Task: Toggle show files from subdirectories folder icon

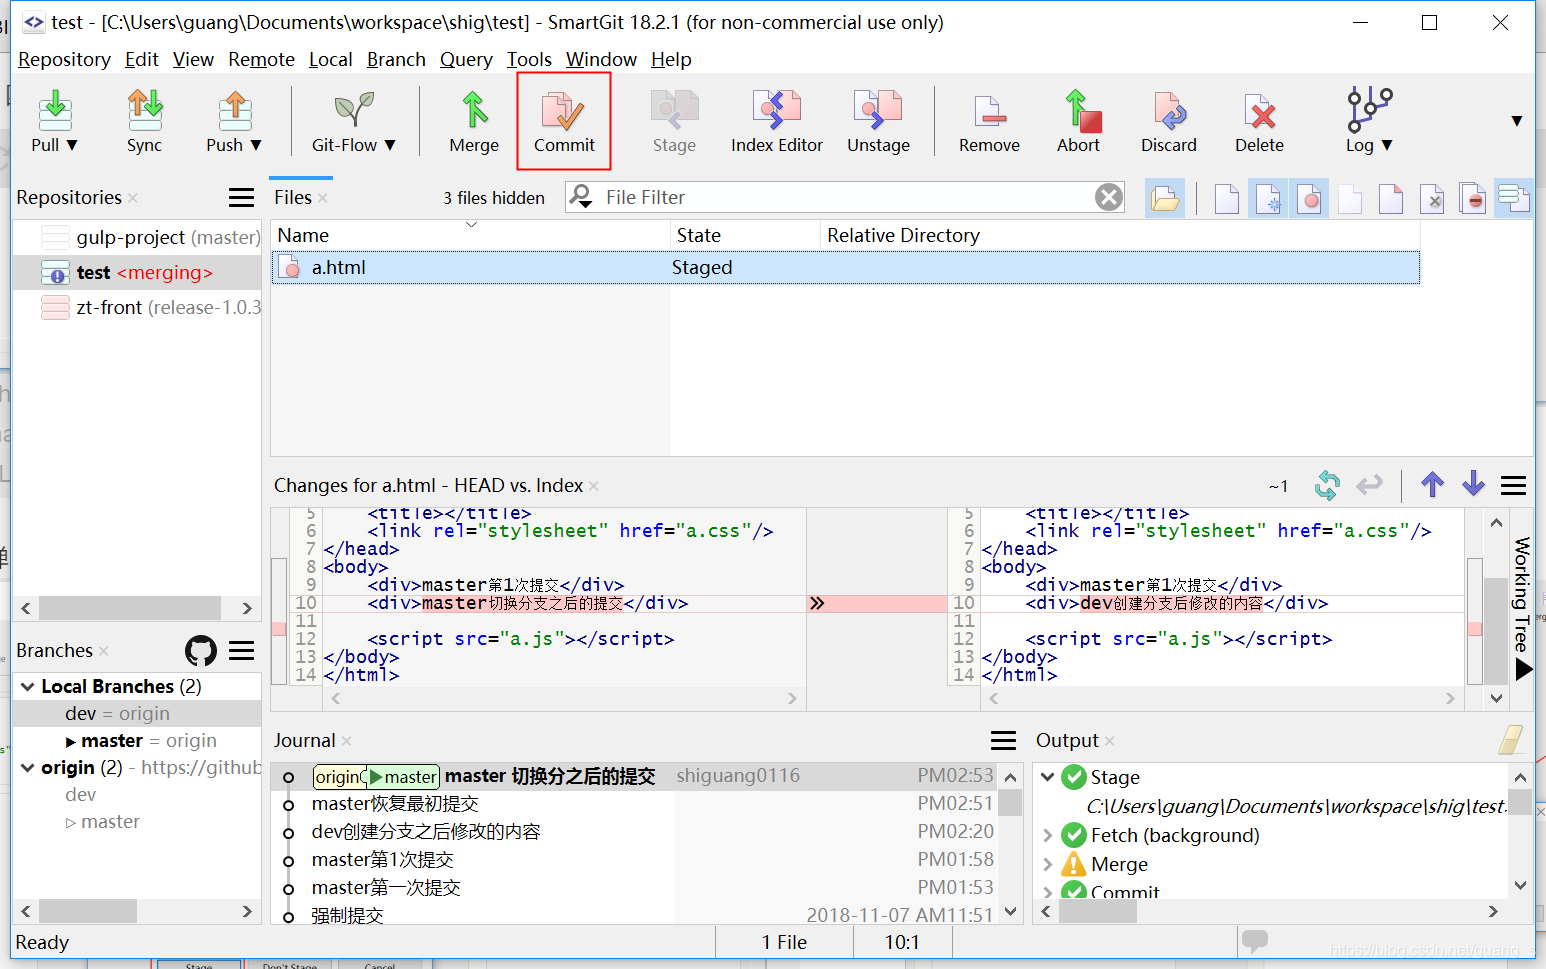Action: [1165, 198]
